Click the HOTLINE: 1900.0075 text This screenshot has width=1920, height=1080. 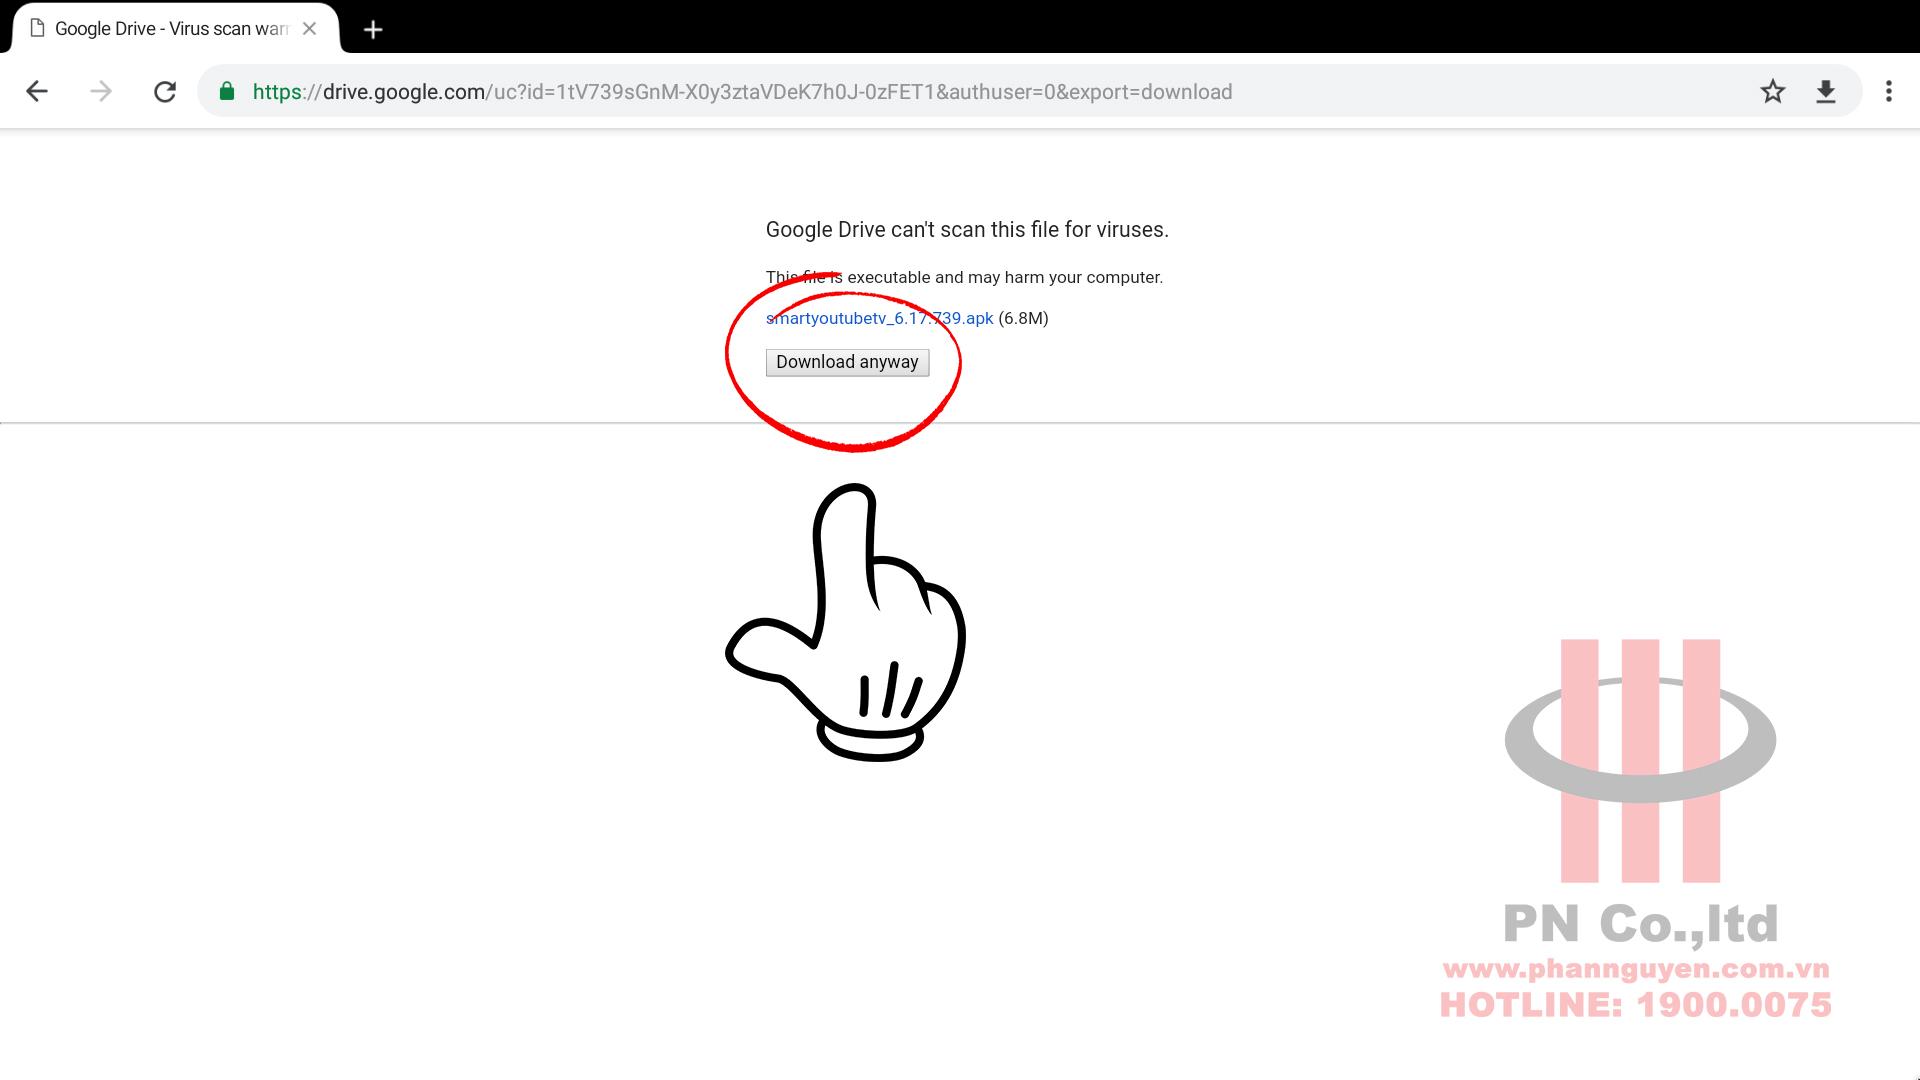click(x=1636, y=1005)
